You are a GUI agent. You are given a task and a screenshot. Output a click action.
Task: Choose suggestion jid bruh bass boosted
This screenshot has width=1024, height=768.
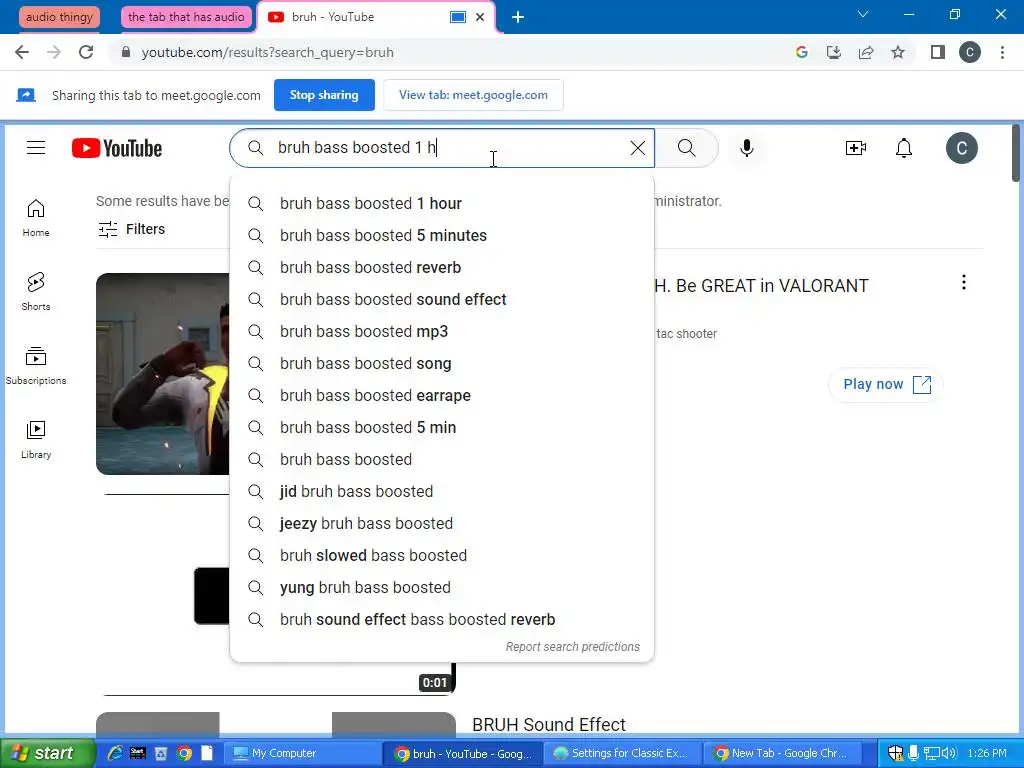point(442,492)
